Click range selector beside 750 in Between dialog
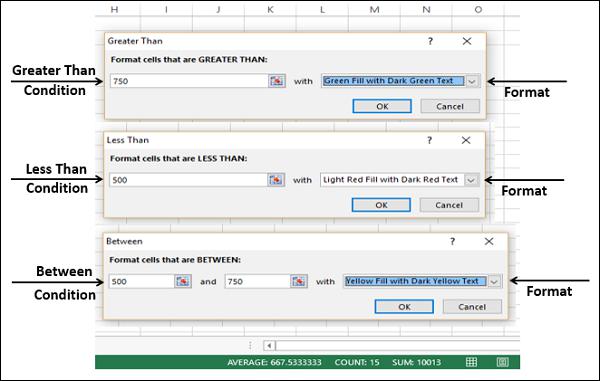 [299, 282]
